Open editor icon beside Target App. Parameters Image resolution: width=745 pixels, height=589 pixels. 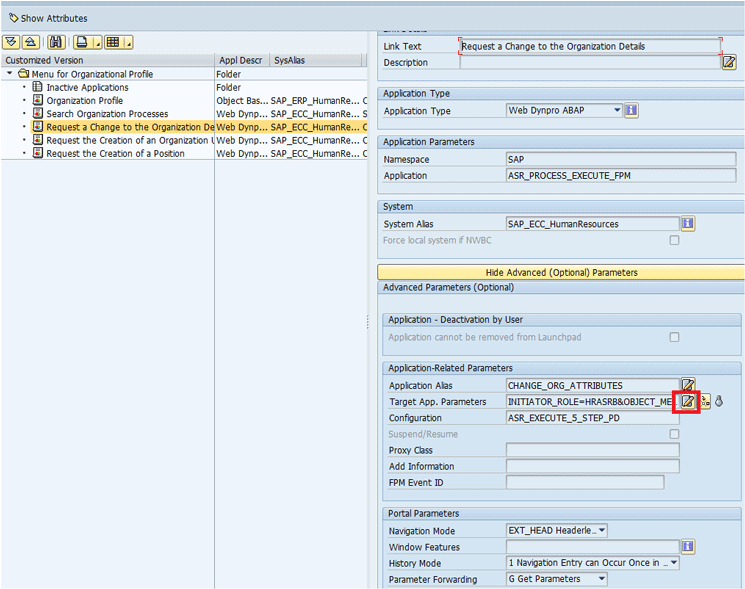pos(687,401)
